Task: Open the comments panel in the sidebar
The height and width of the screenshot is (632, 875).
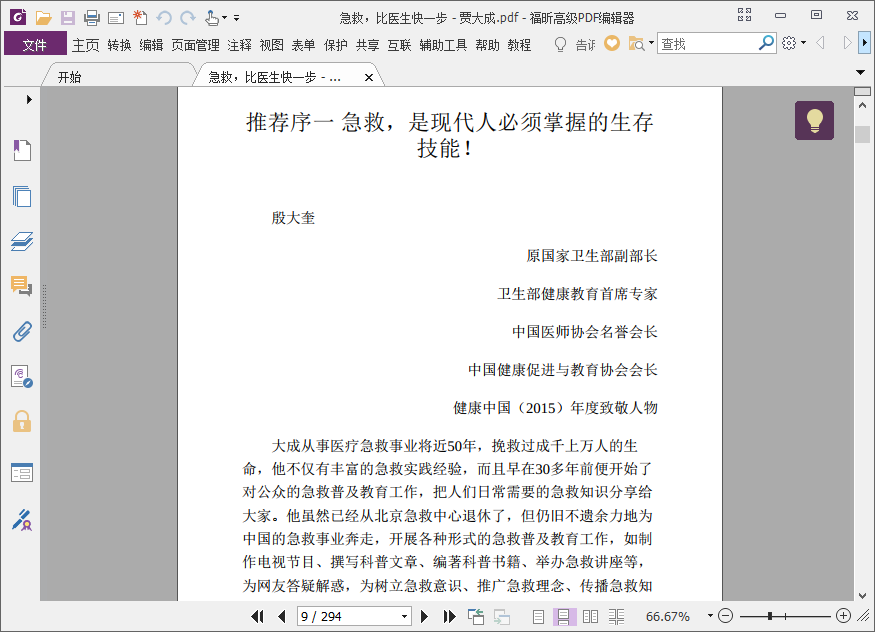Action: pos(22,286)
